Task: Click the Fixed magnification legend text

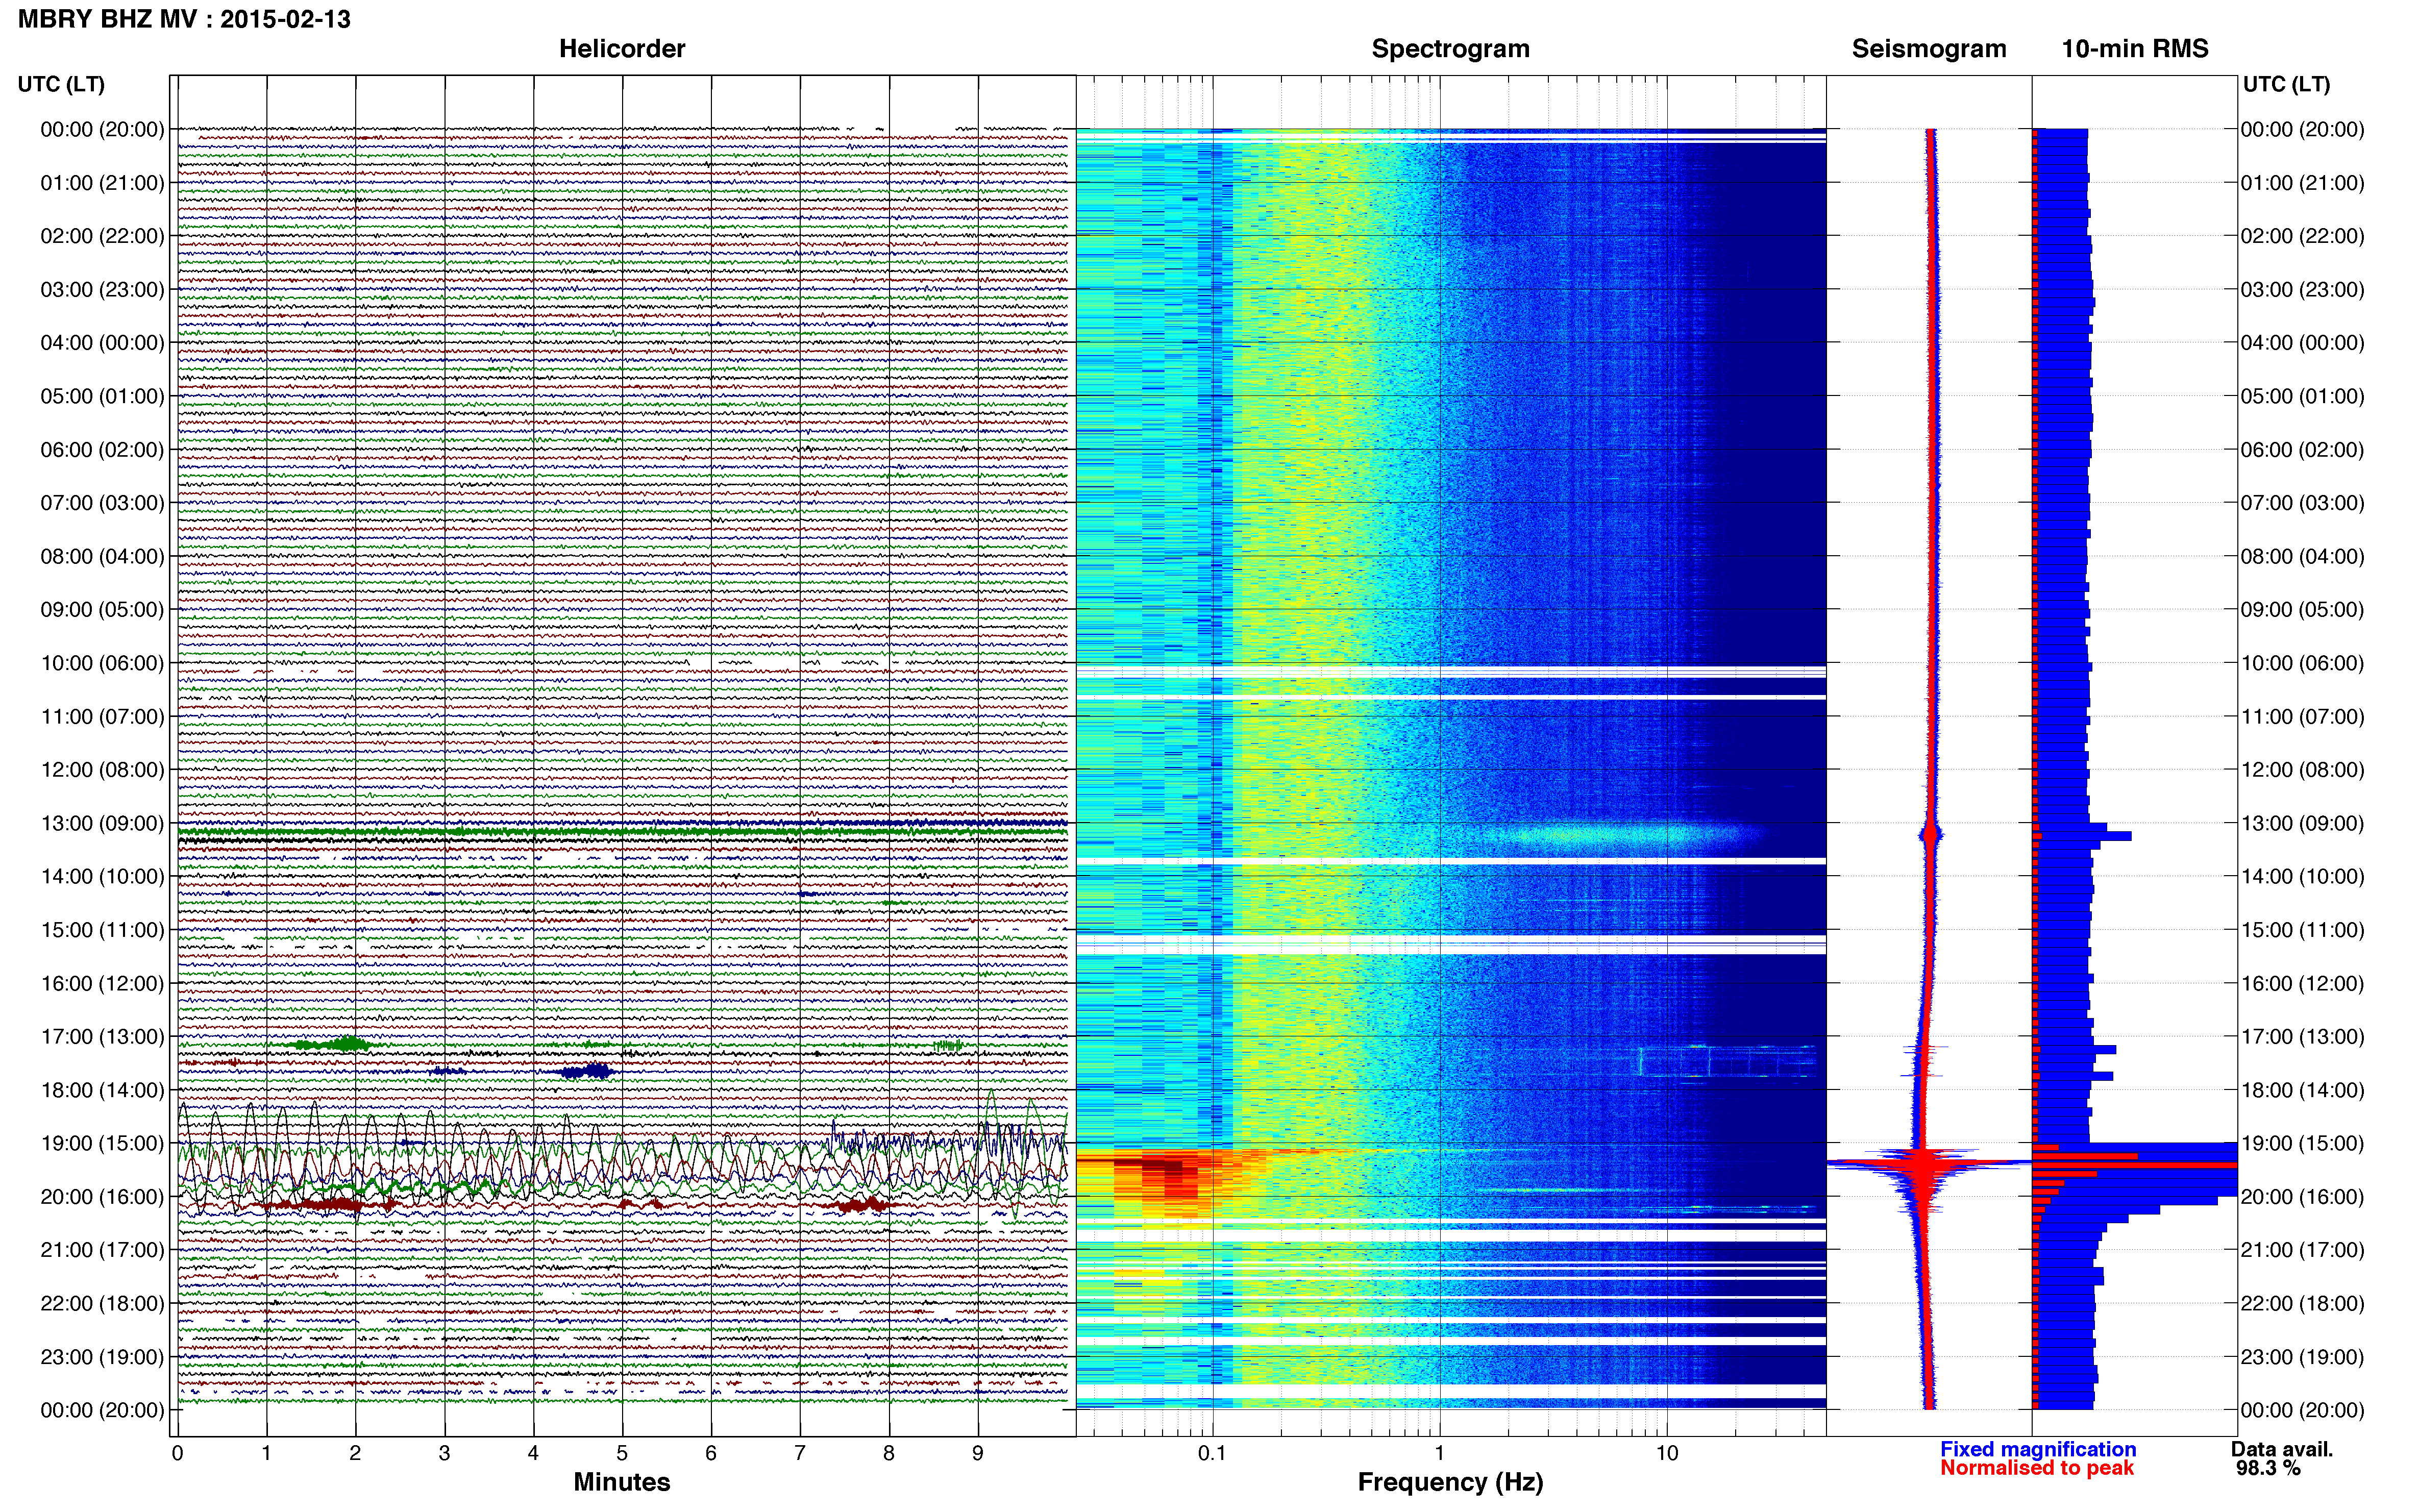Action: point(2037,1449)
